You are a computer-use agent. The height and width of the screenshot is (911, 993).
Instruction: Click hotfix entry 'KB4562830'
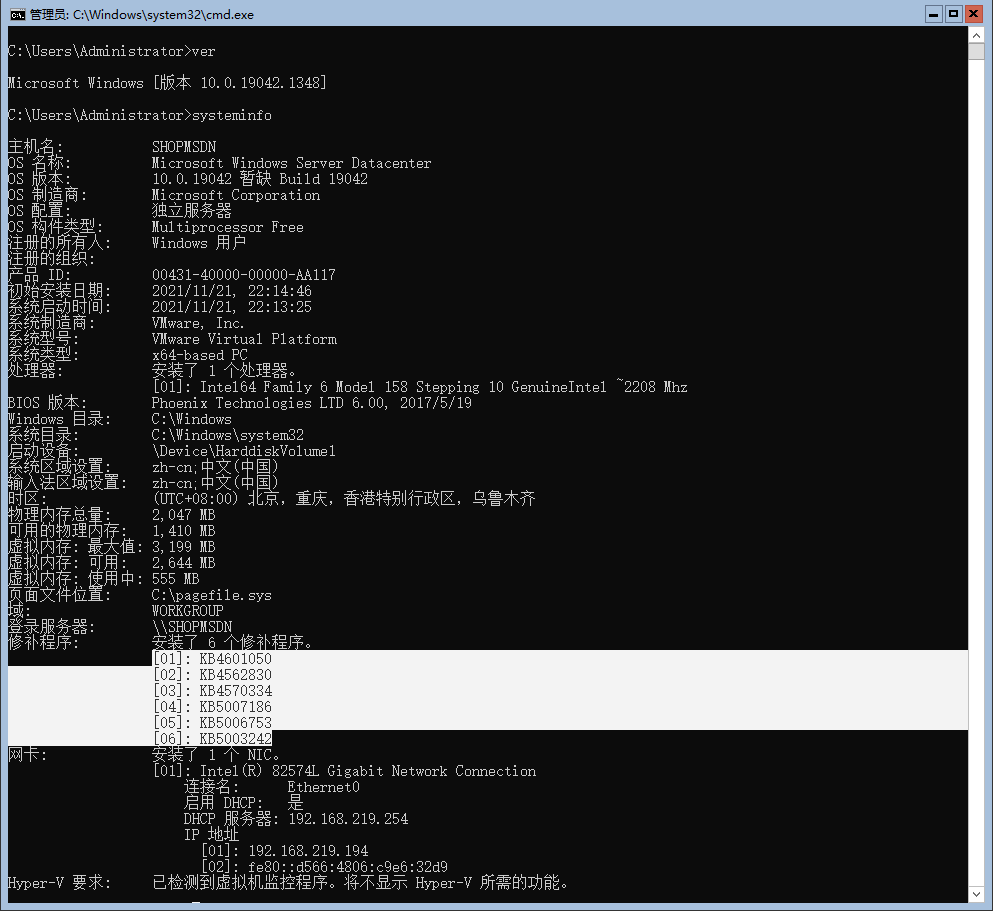tap(236, 675)
